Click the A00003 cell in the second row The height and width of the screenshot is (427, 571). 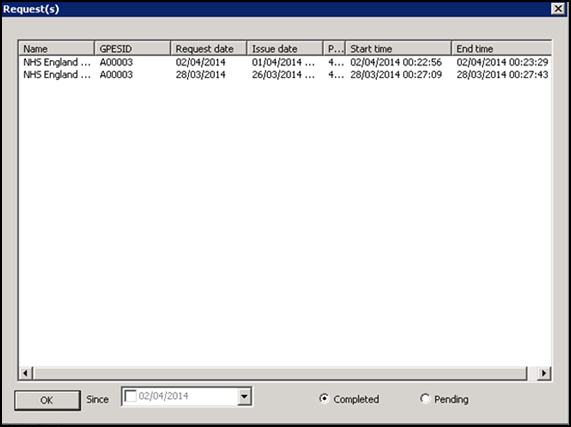(x=116, y=75)
